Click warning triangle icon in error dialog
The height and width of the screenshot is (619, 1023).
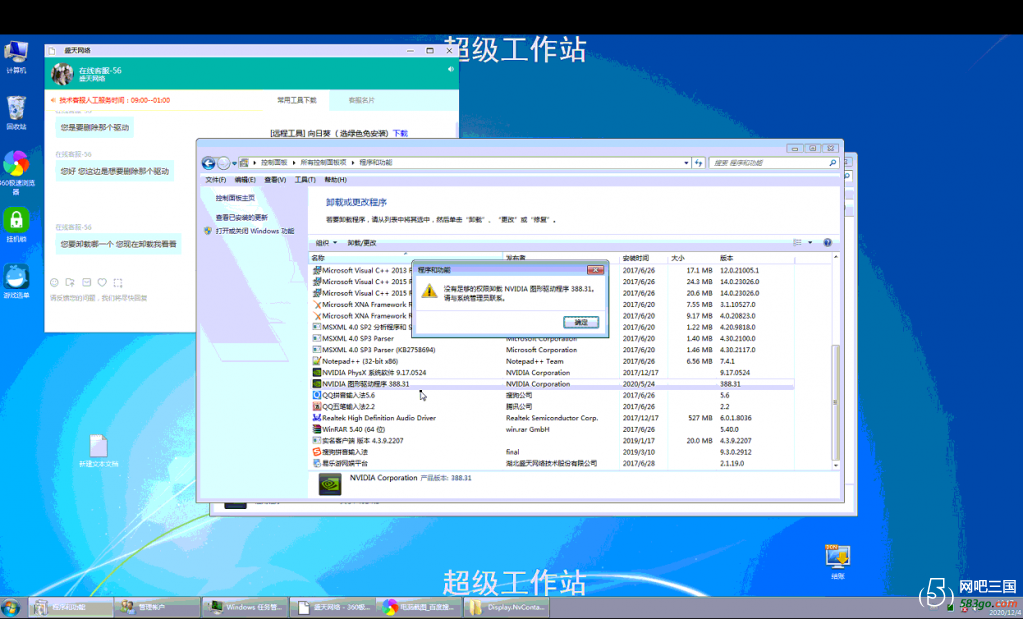[429, 292]
